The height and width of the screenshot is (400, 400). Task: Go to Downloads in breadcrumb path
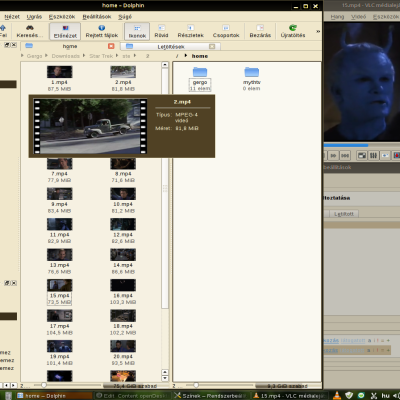coord(65,56)
